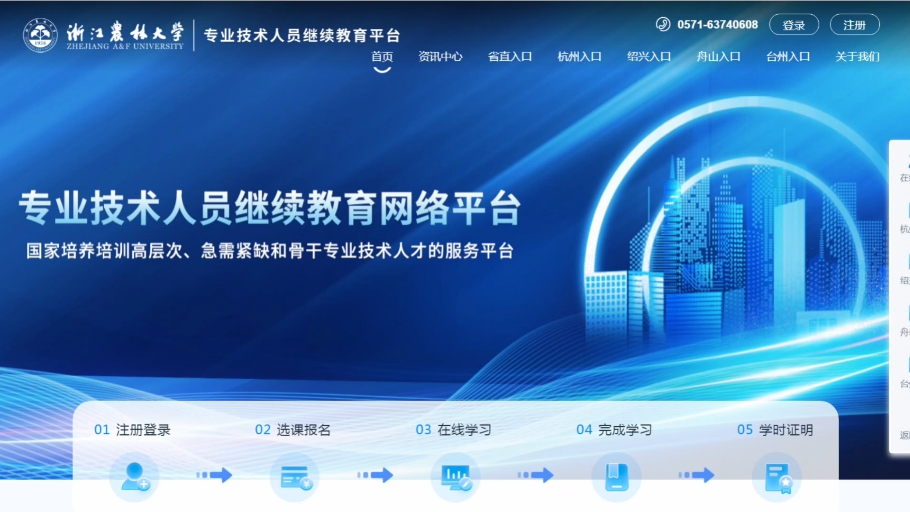Click the 完成学习 book icon

tap(616, 477)
